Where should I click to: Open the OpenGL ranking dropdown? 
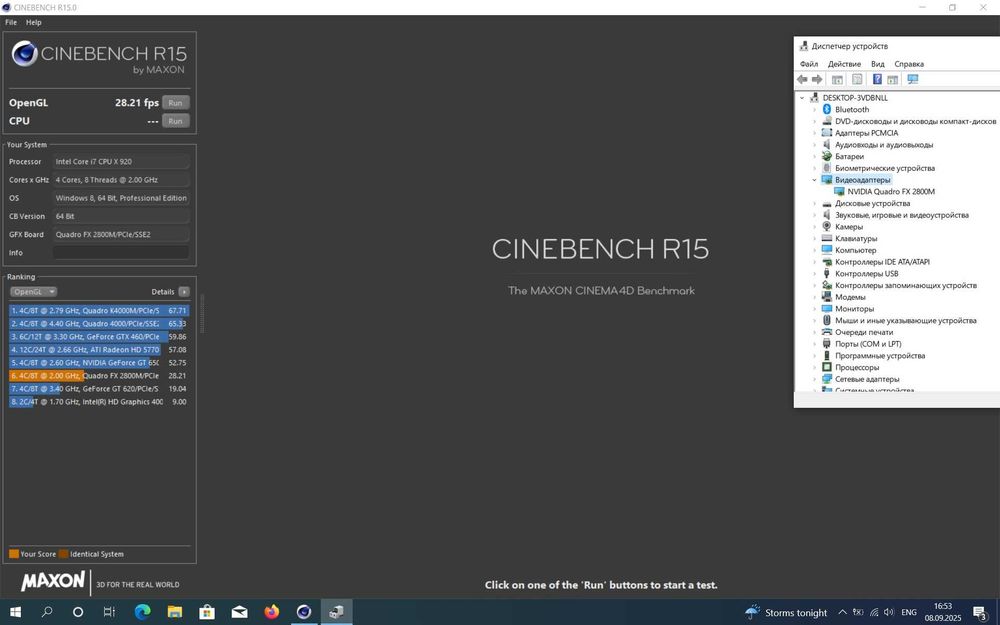[33, 291]
